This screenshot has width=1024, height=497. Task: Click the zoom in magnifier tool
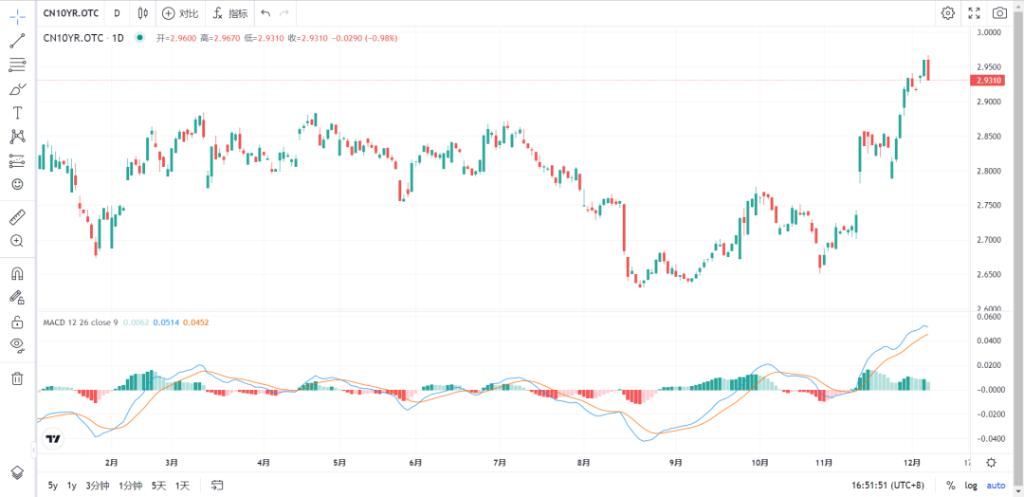(17, 241)
